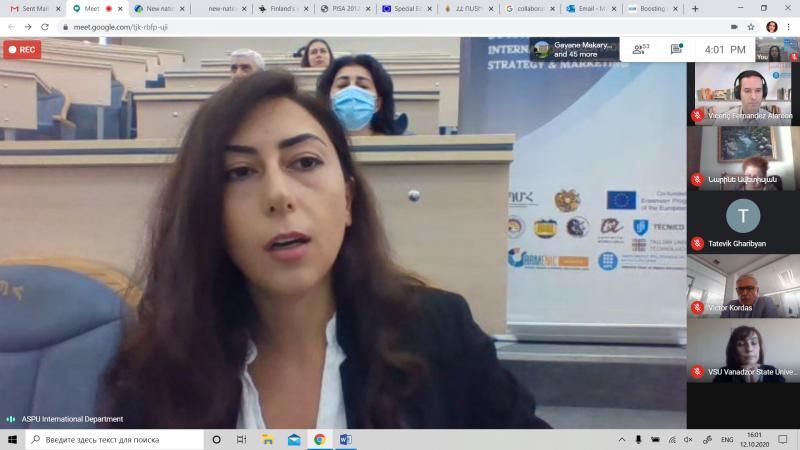This screenshot has height=450, width=800.
Task: Open the meeting chat icon
Action: pyautogui.click(x=676, y=49)
